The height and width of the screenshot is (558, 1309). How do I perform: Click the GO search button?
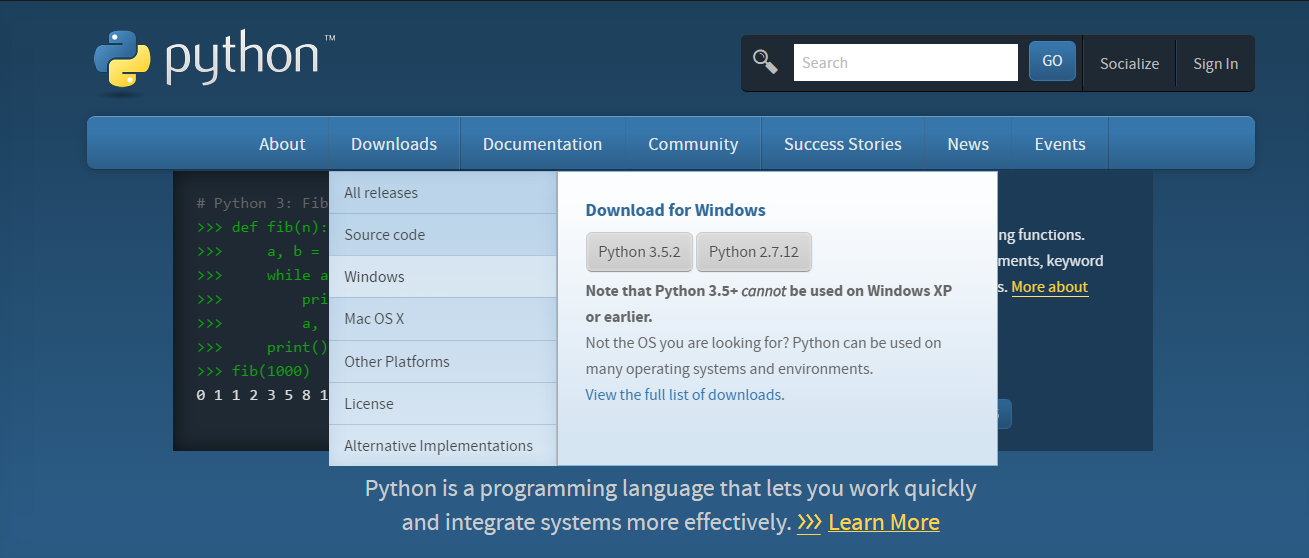[1052, 61]
